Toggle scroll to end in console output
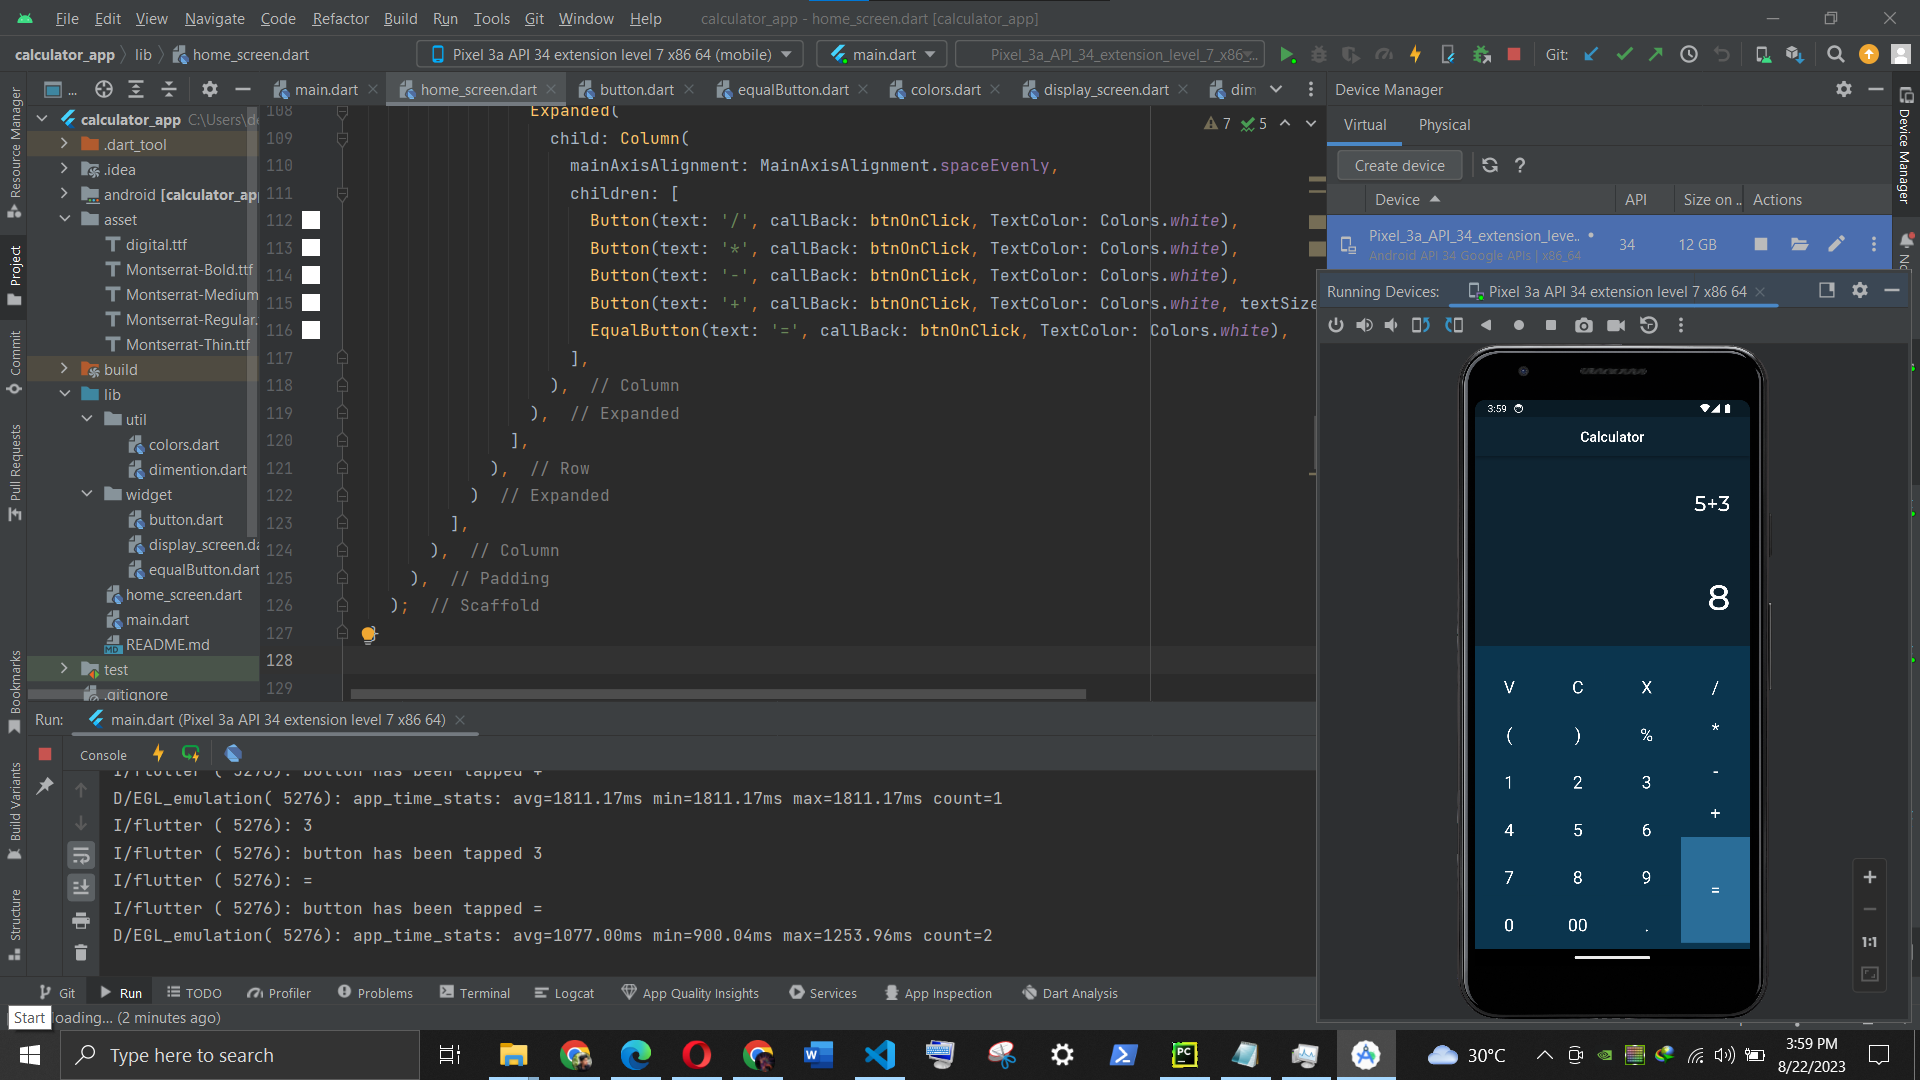 pos(81,887)
